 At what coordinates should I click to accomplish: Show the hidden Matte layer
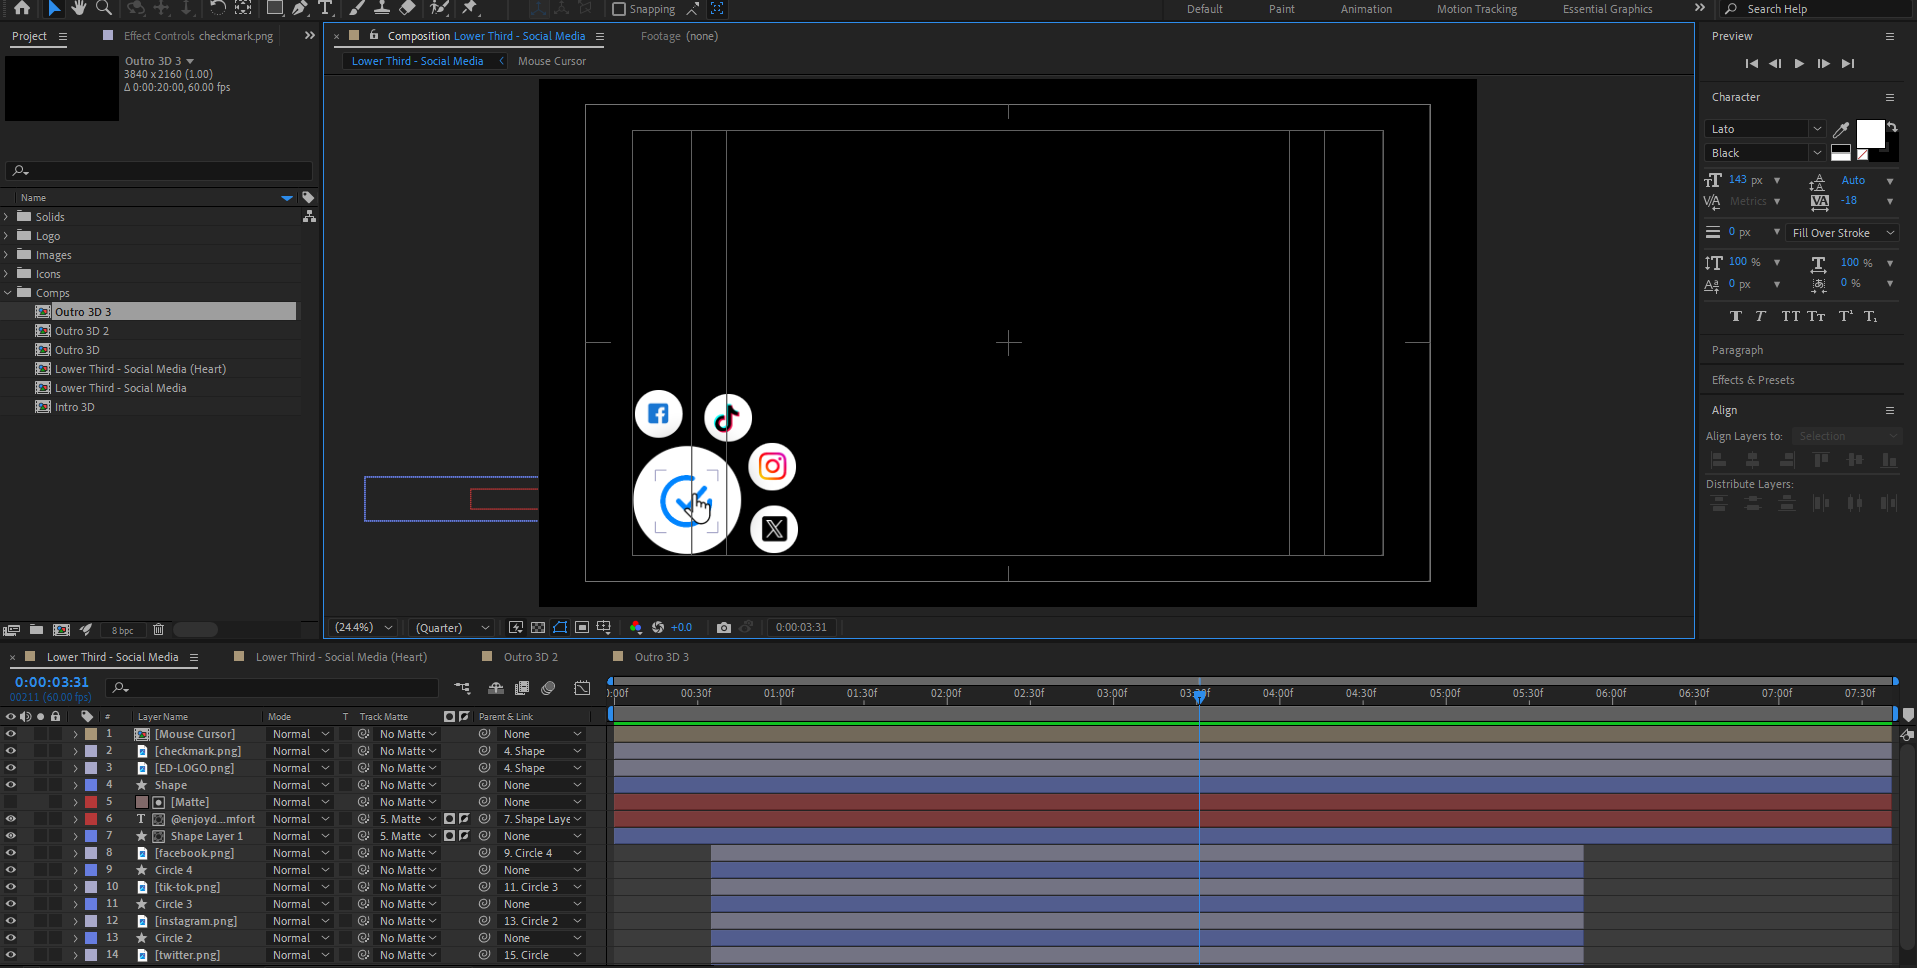point(11,802)
